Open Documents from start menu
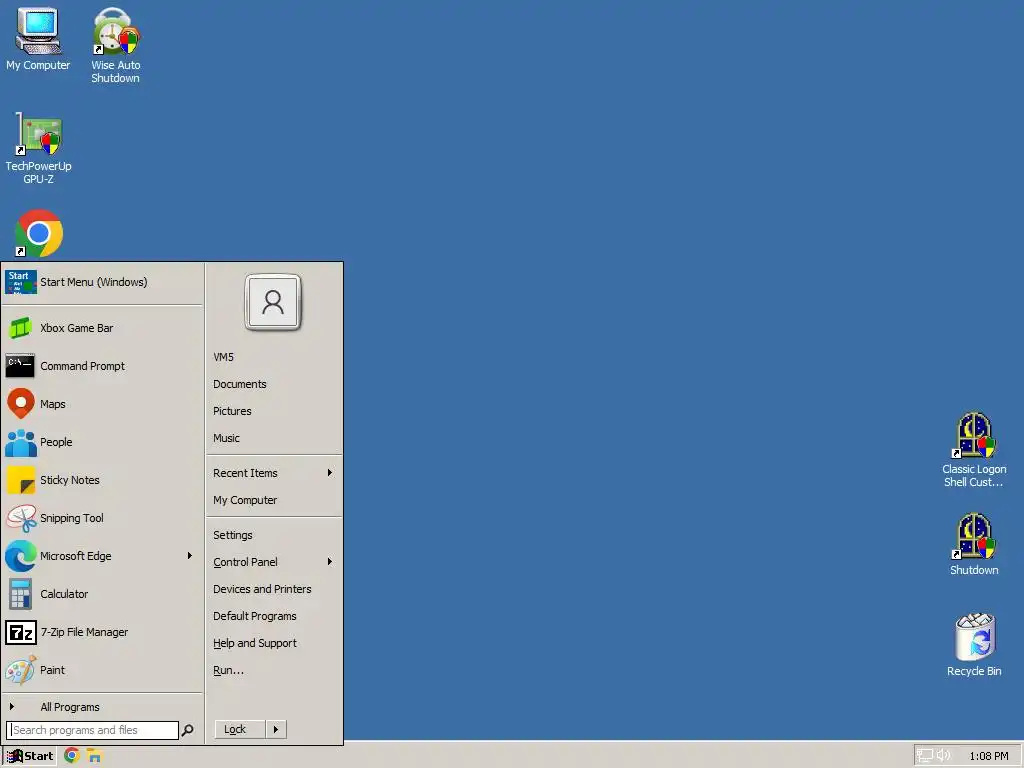The image size is (1024, 768). (x=274, y=384)
